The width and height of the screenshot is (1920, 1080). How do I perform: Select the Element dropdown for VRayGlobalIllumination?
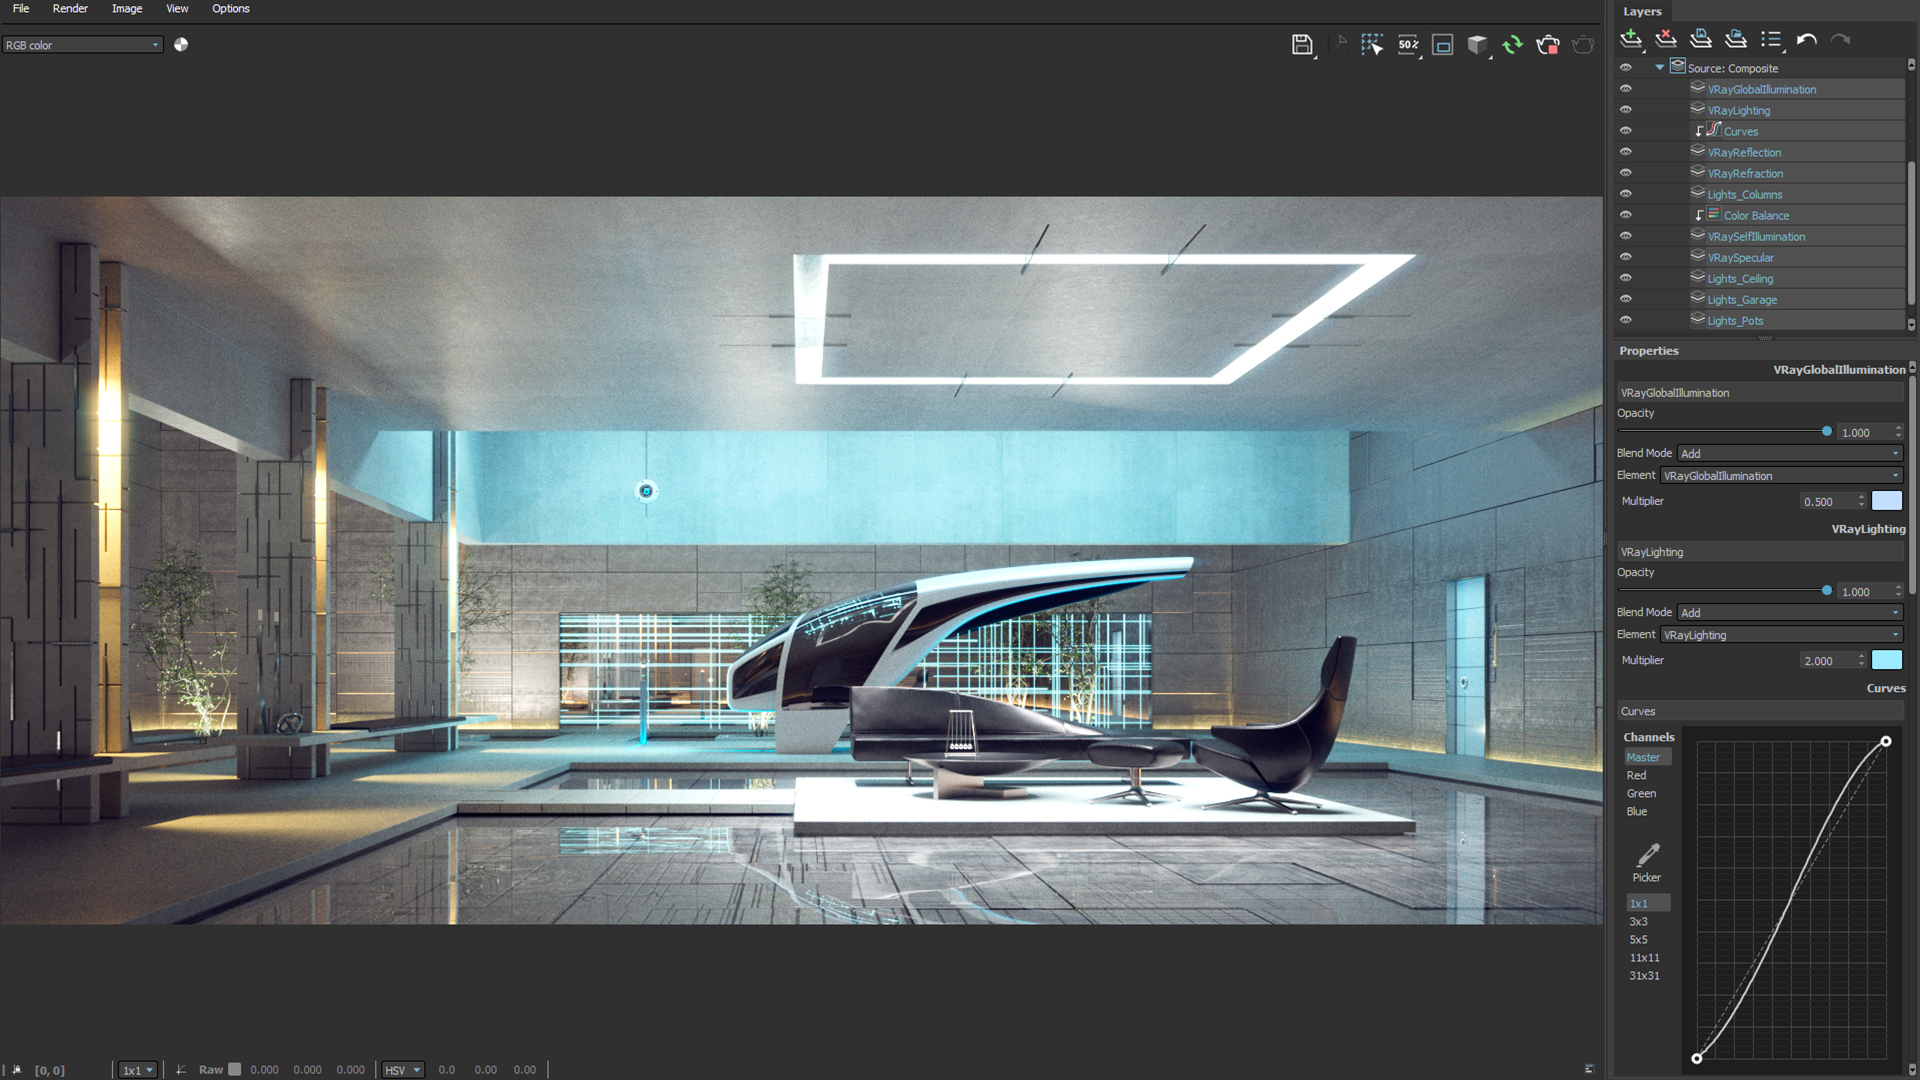[1780, 475]
